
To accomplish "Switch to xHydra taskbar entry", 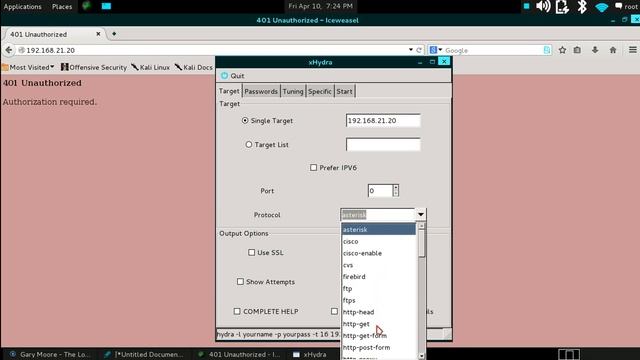I will 309,354.
